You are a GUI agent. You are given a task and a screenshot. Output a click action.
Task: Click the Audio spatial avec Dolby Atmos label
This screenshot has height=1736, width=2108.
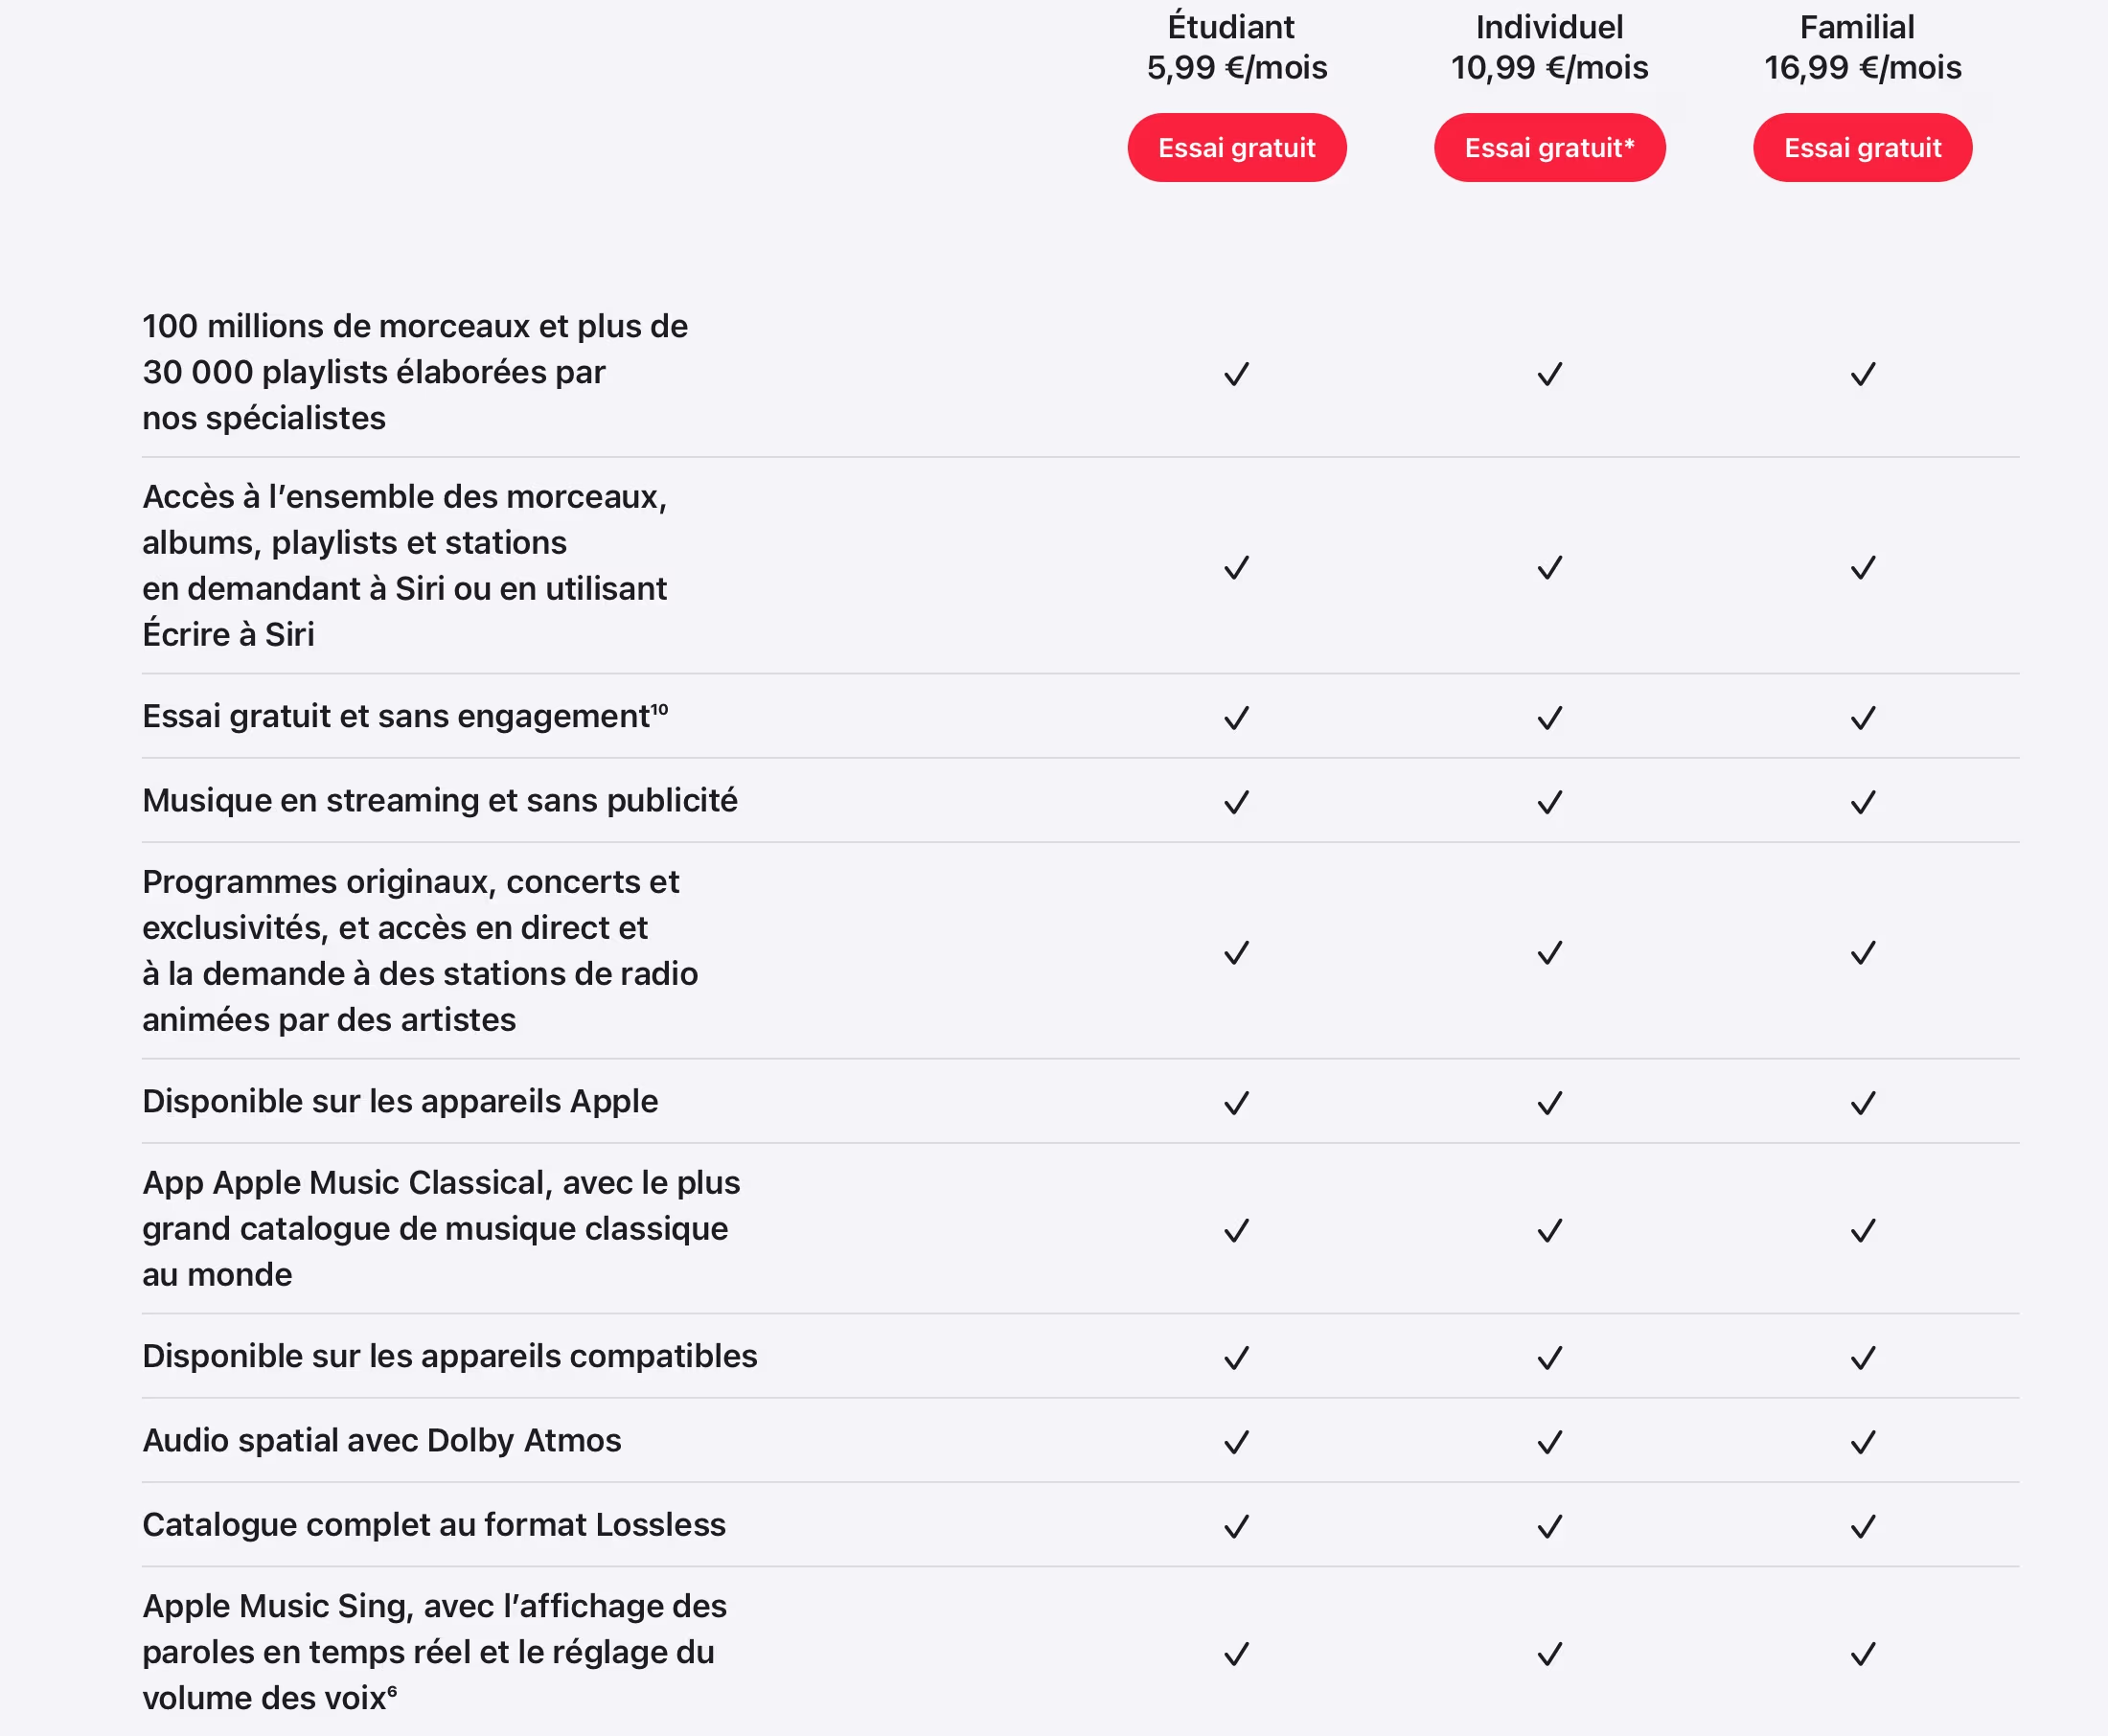coord(382,1440)
